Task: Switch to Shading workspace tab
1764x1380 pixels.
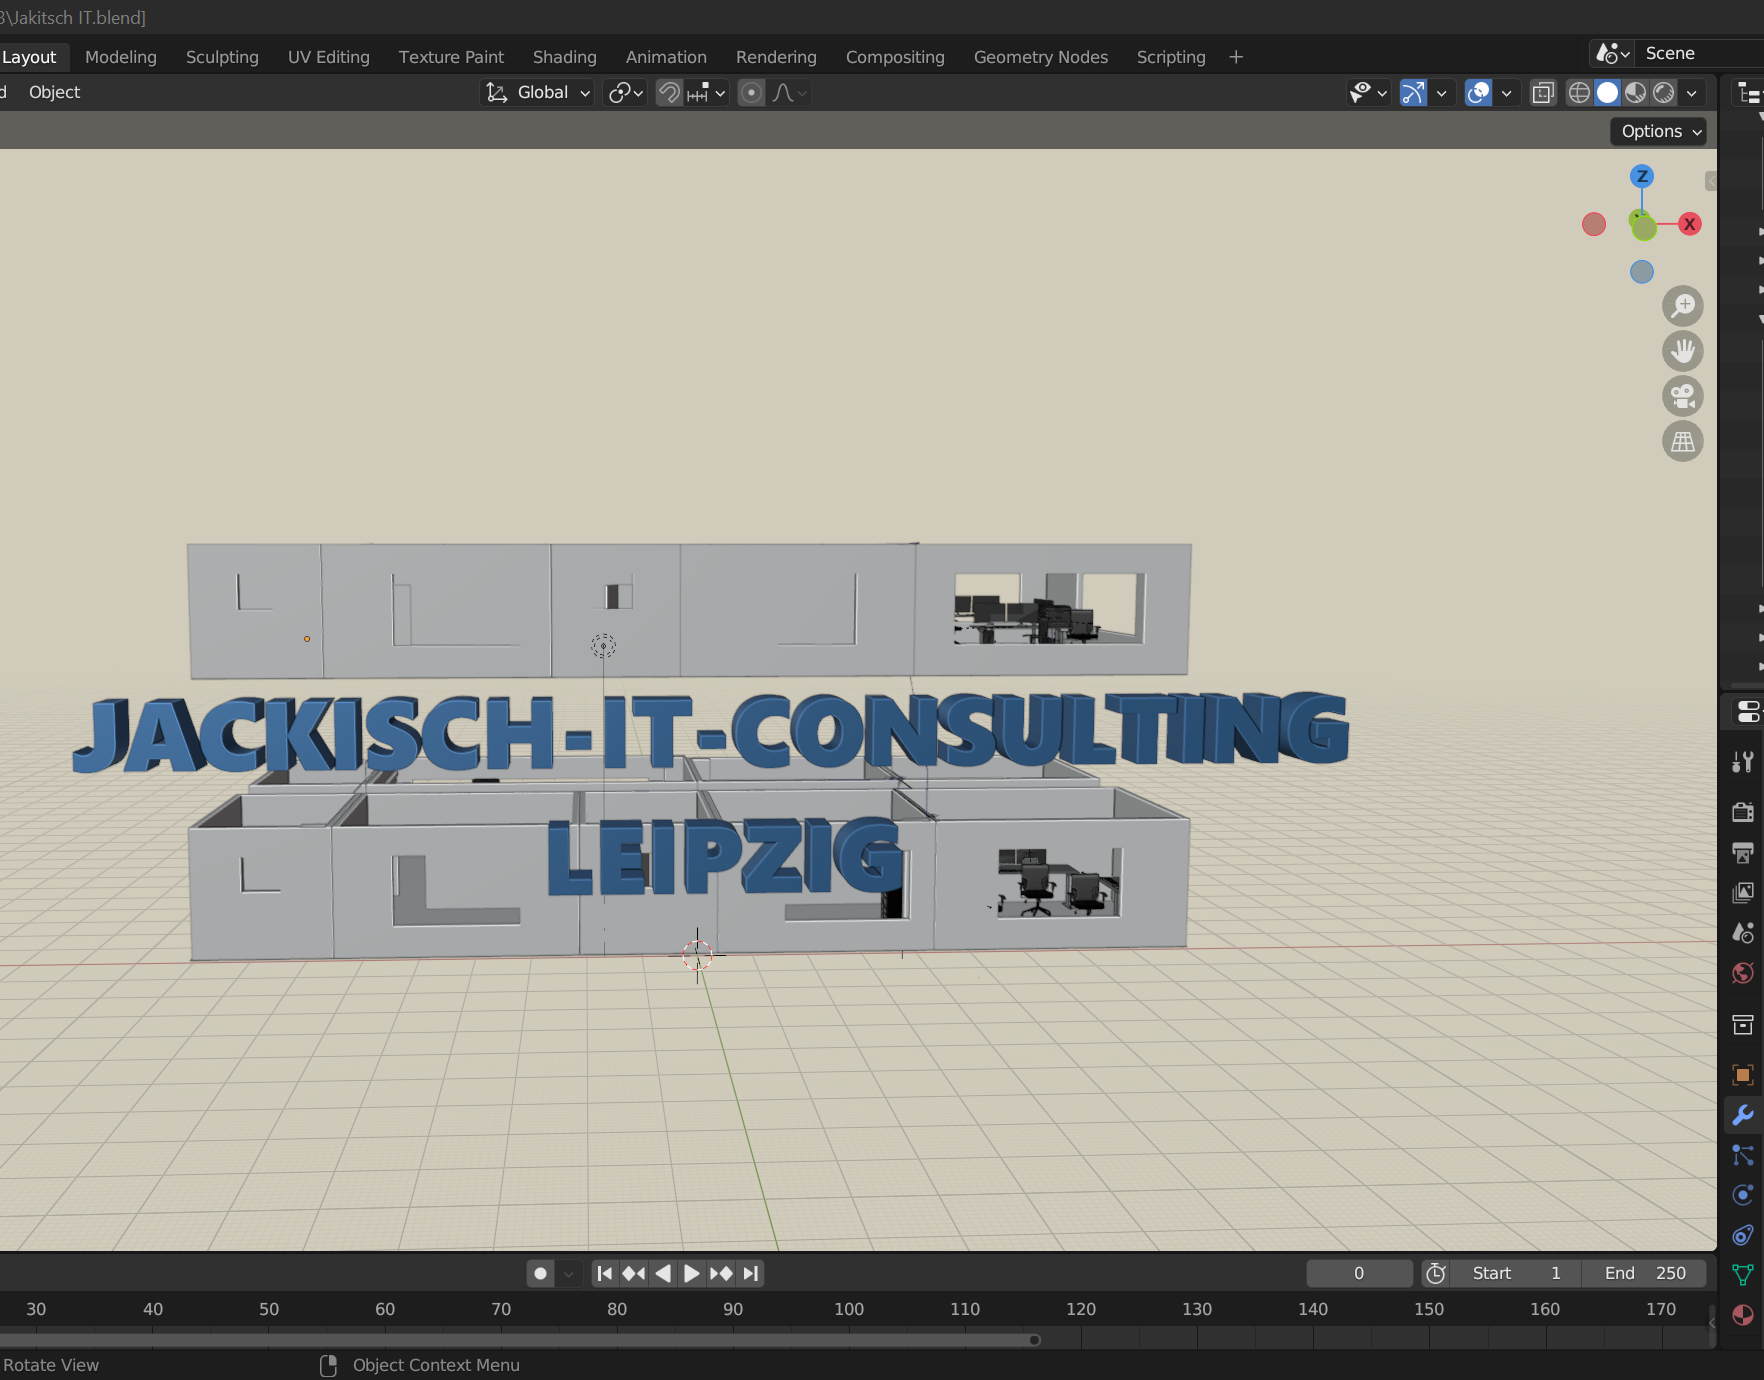Action: tap(565, 57)
